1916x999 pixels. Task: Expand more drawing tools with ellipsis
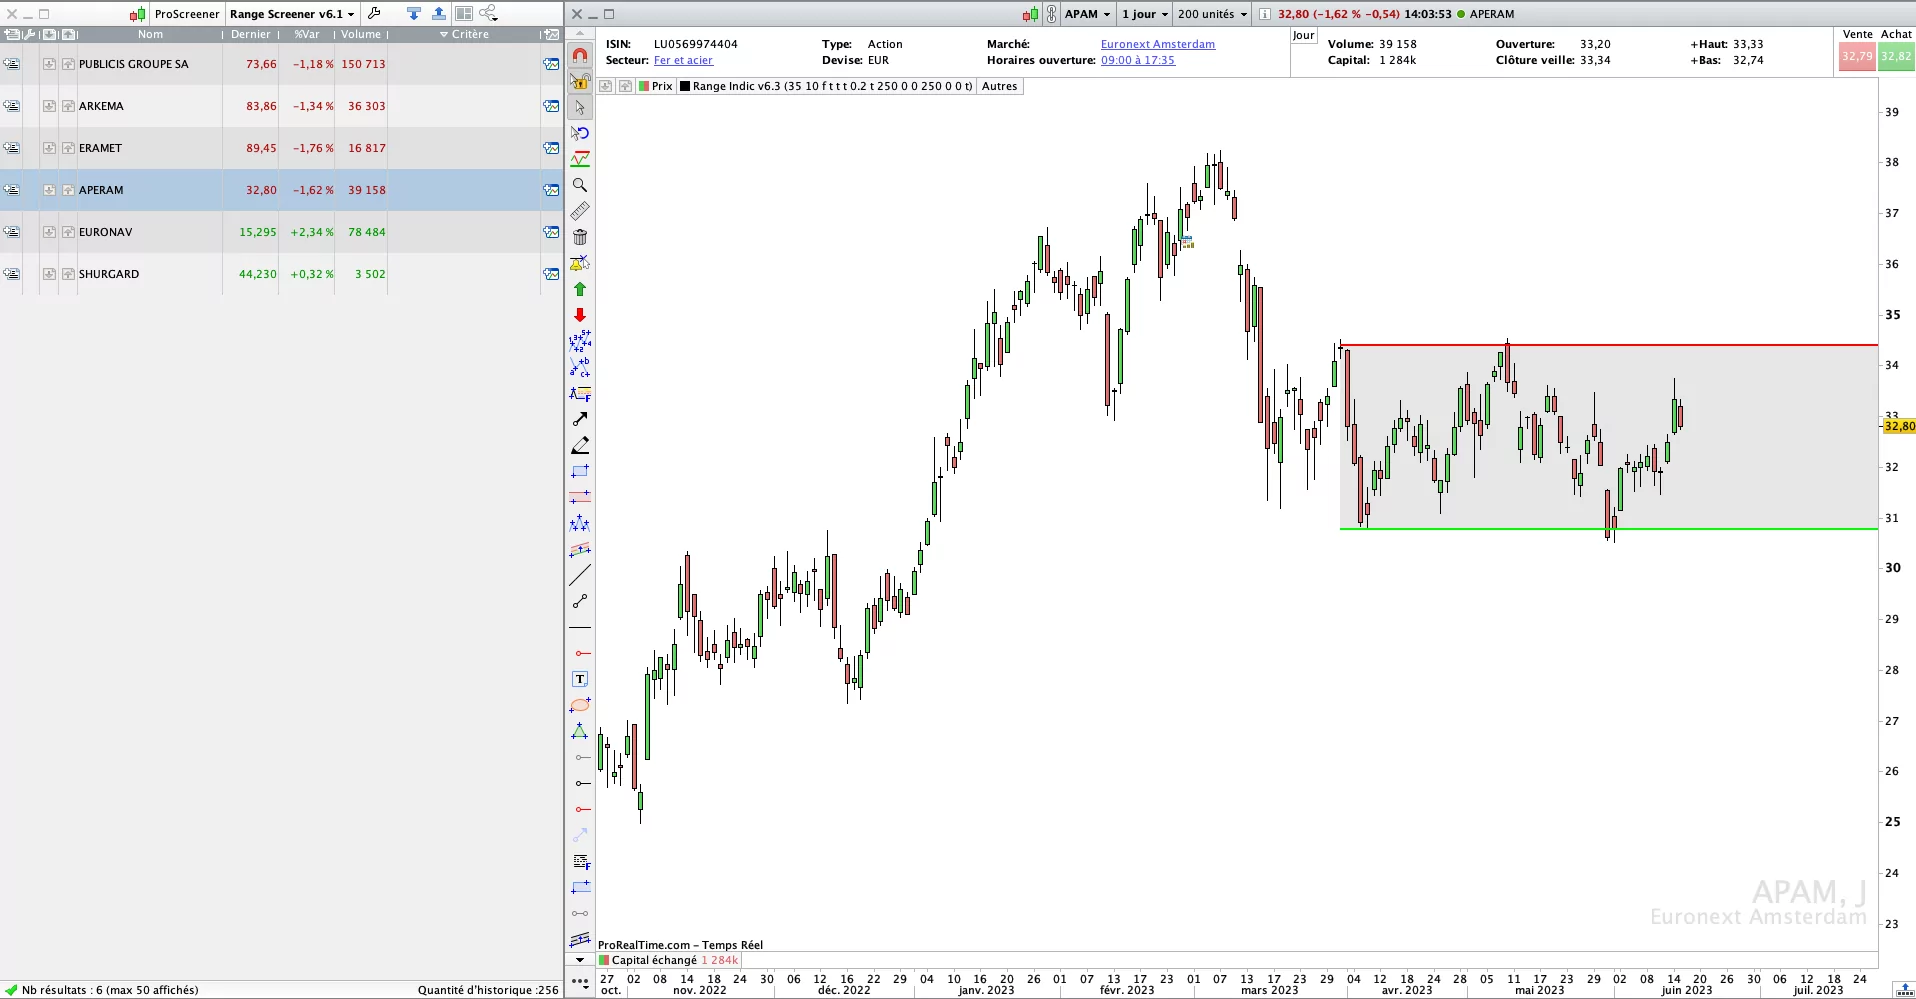point(580,982)
